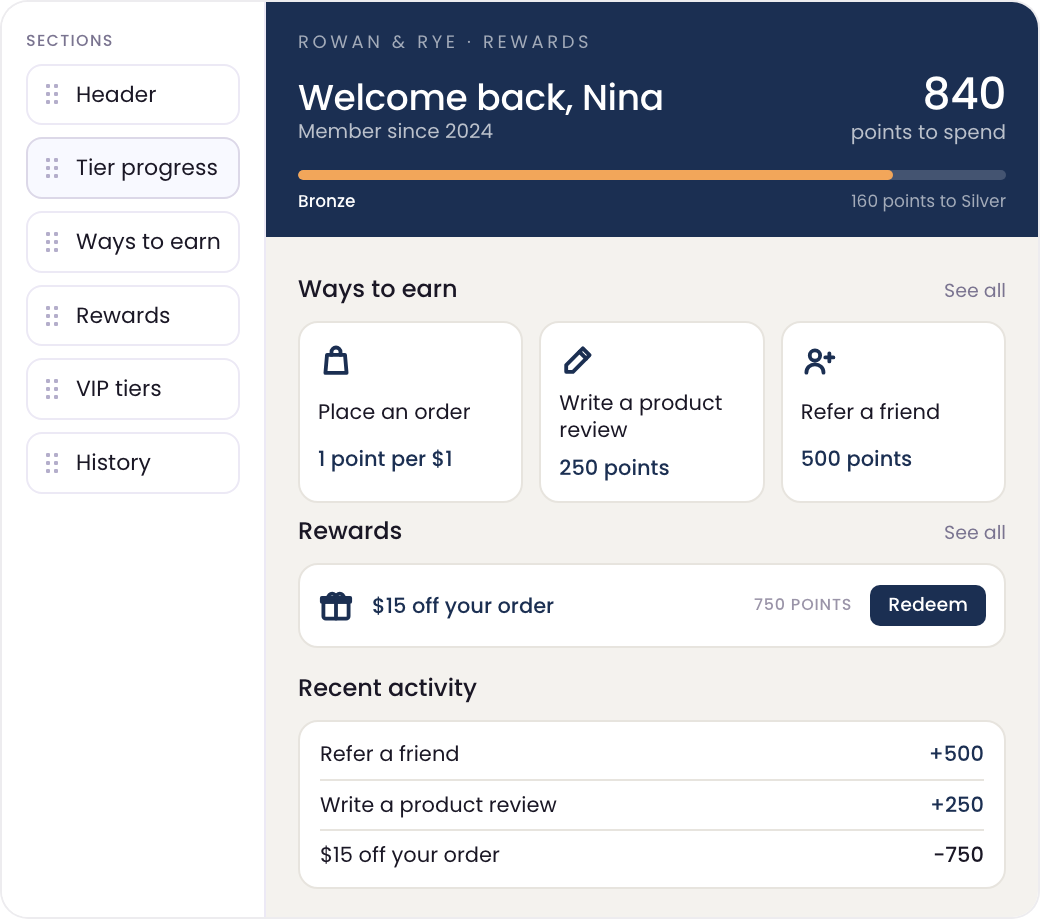Open the History section item
The height and width of the screenshot is (919, 1040).
pos(133,463)
